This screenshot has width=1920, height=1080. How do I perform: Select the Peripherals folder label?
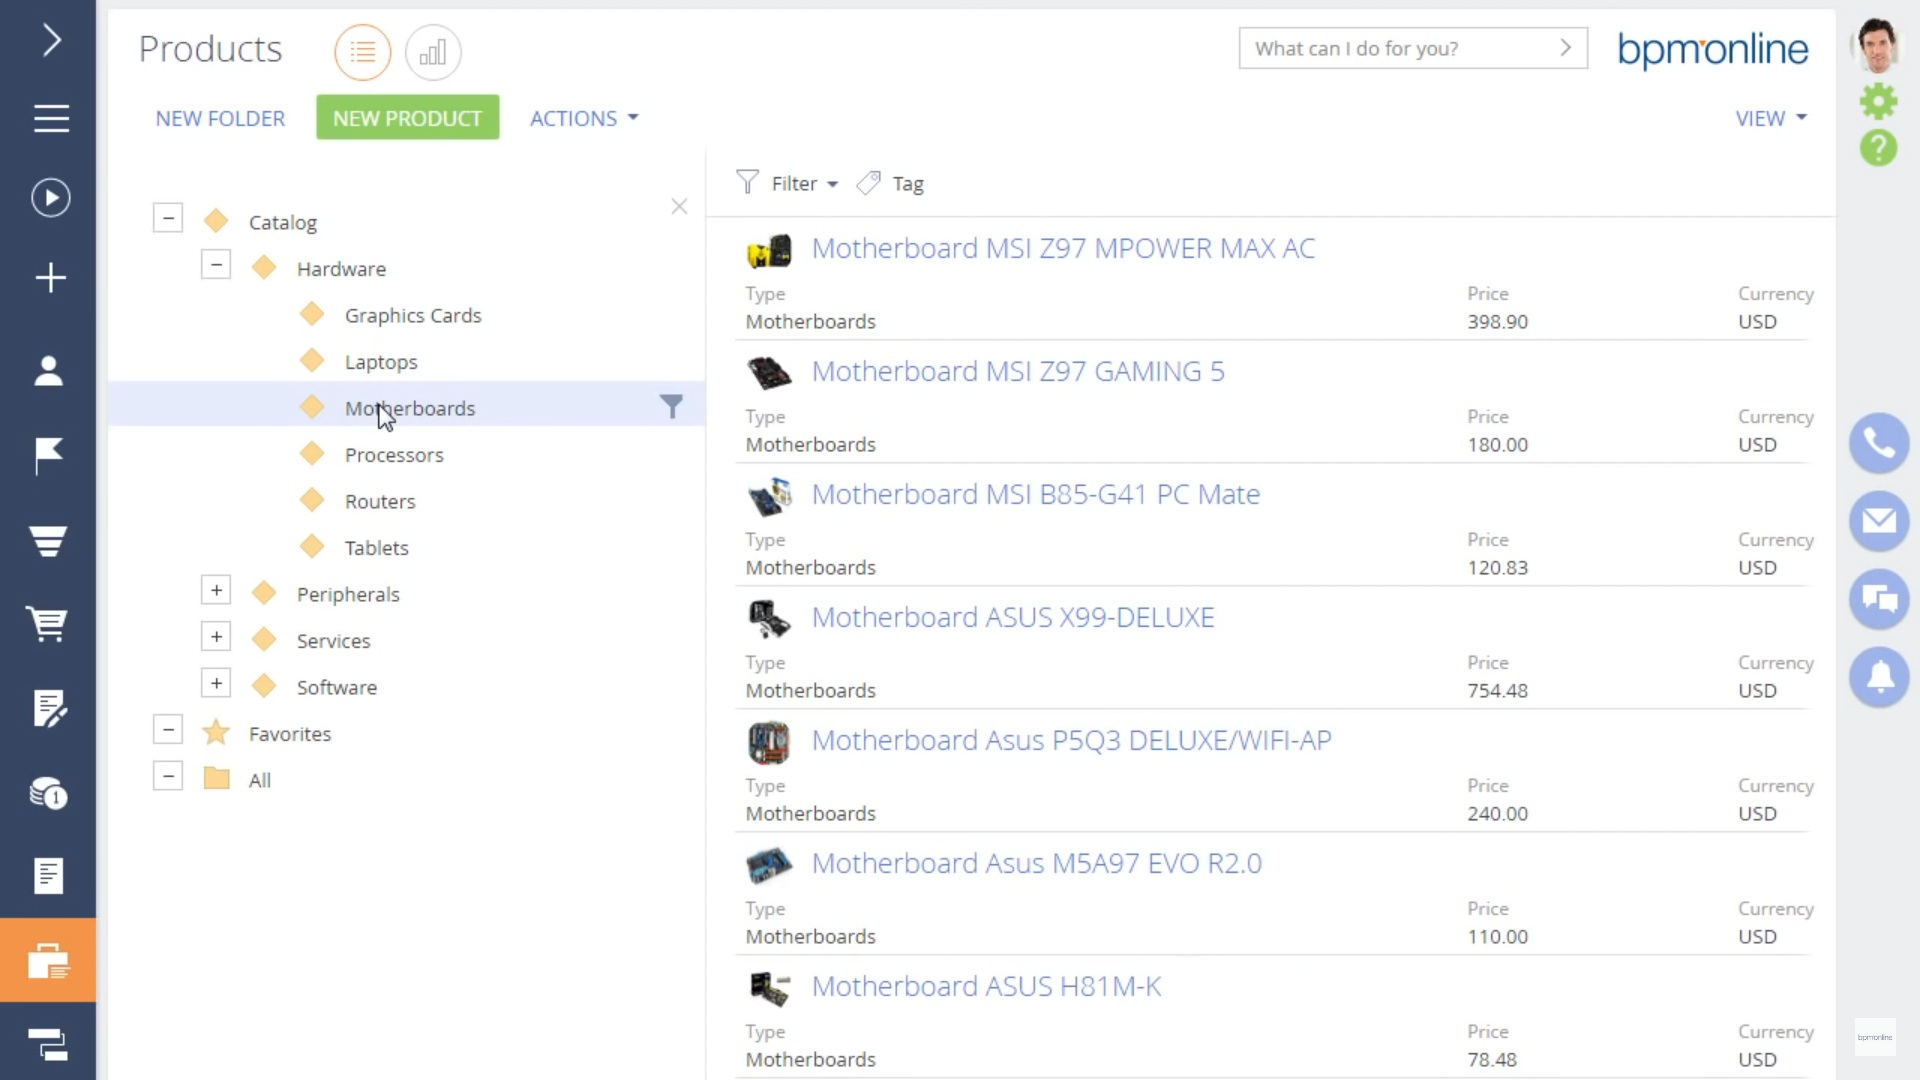pyautogui.click(x=348, y=594)
